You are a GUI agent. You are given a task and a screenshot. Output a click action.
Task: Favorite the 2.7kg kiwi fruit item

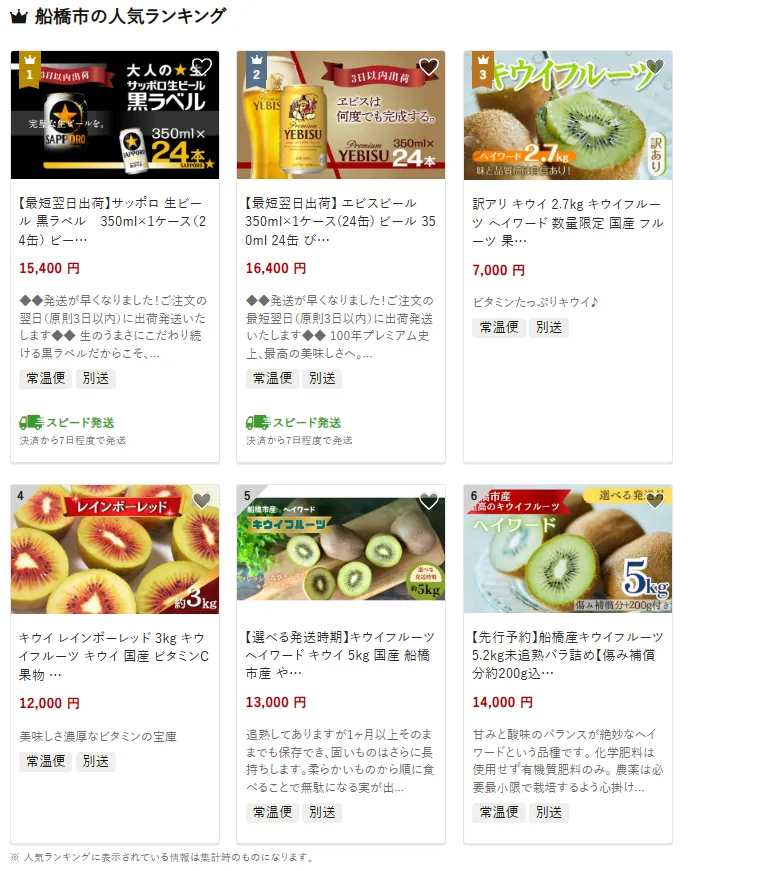(655, 67)
